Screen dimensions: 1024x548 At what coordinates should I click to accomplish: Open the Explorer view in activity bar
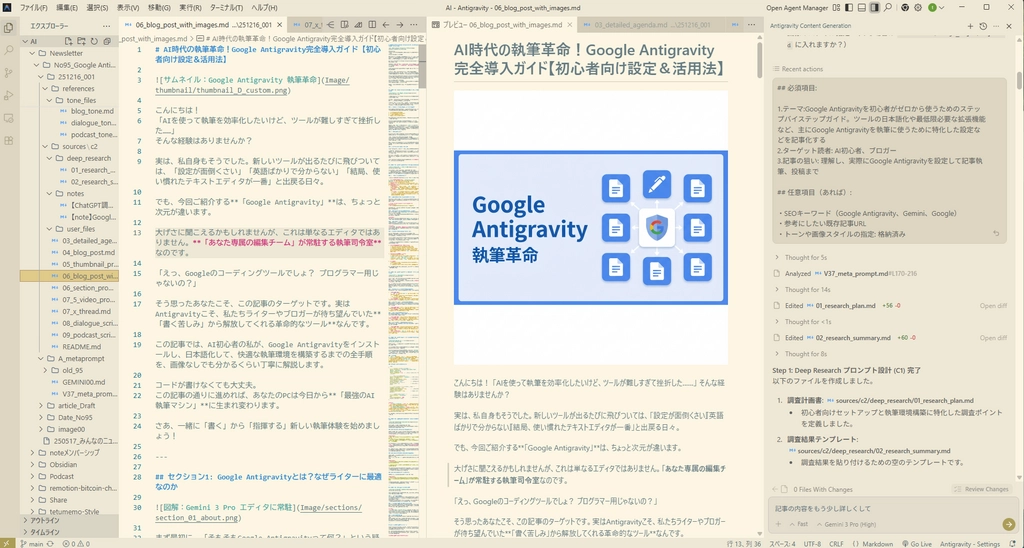pyautogui.click(x=8, y=28)
